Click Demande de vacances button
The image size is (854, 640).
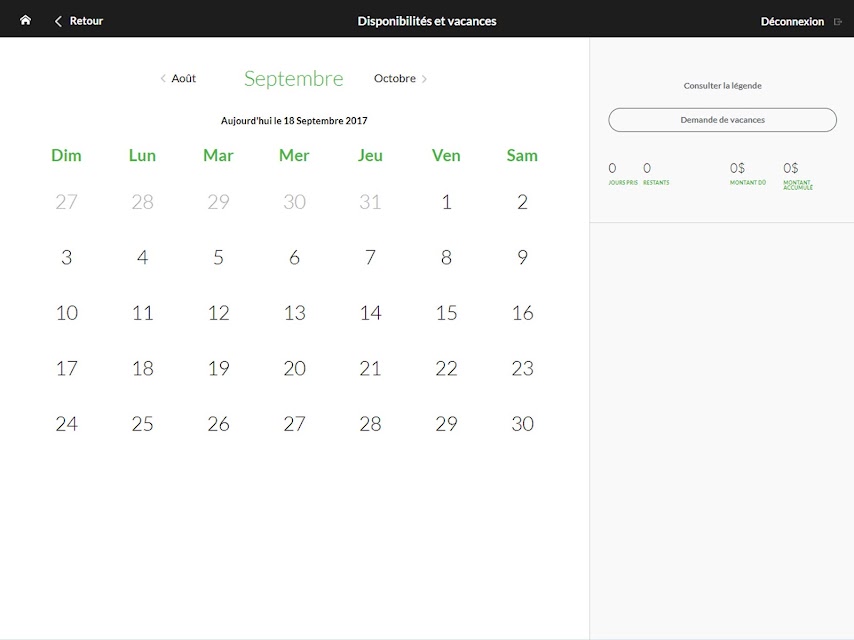722,120
